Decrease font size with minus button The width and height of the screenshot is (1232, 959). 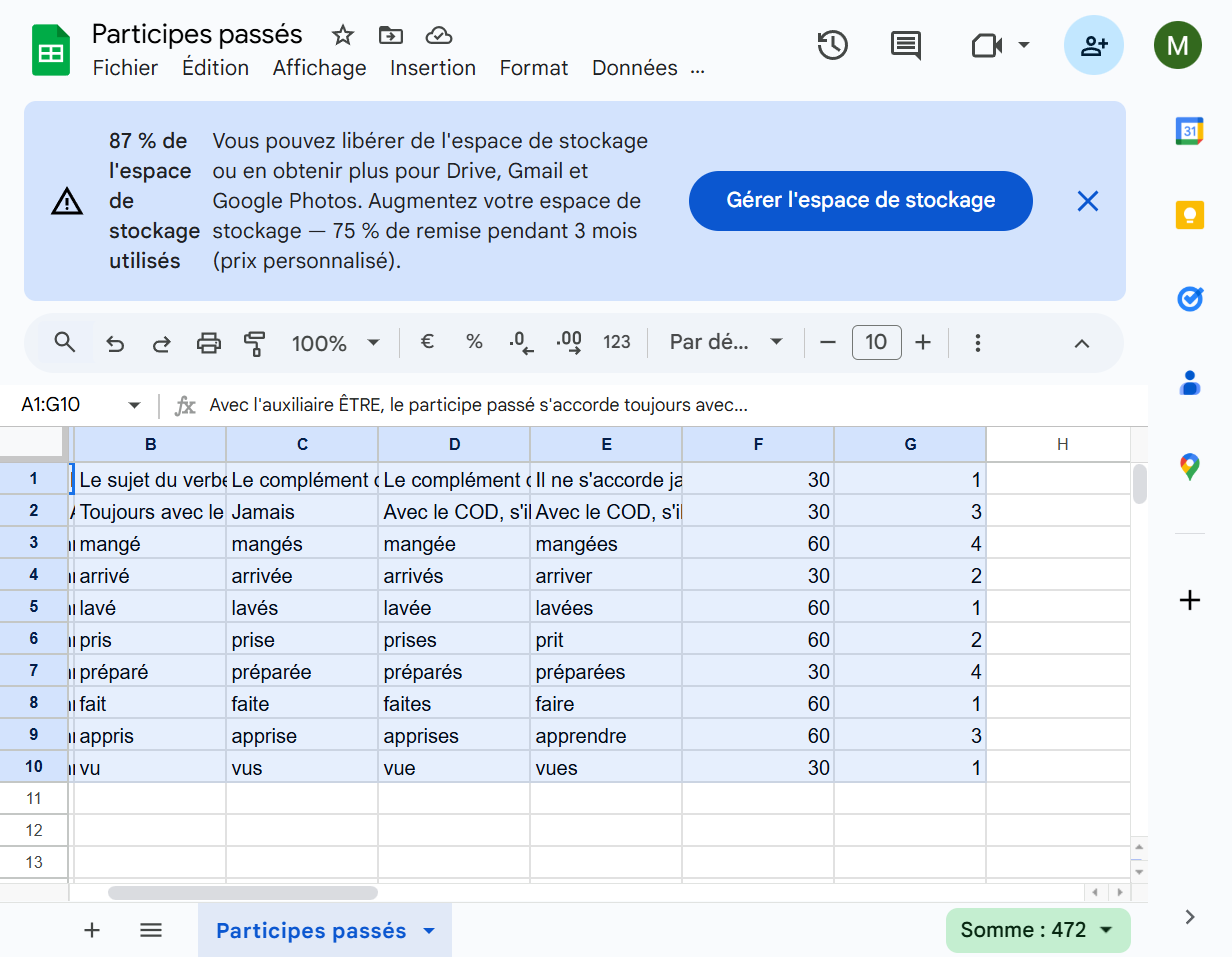pos(827,343)
